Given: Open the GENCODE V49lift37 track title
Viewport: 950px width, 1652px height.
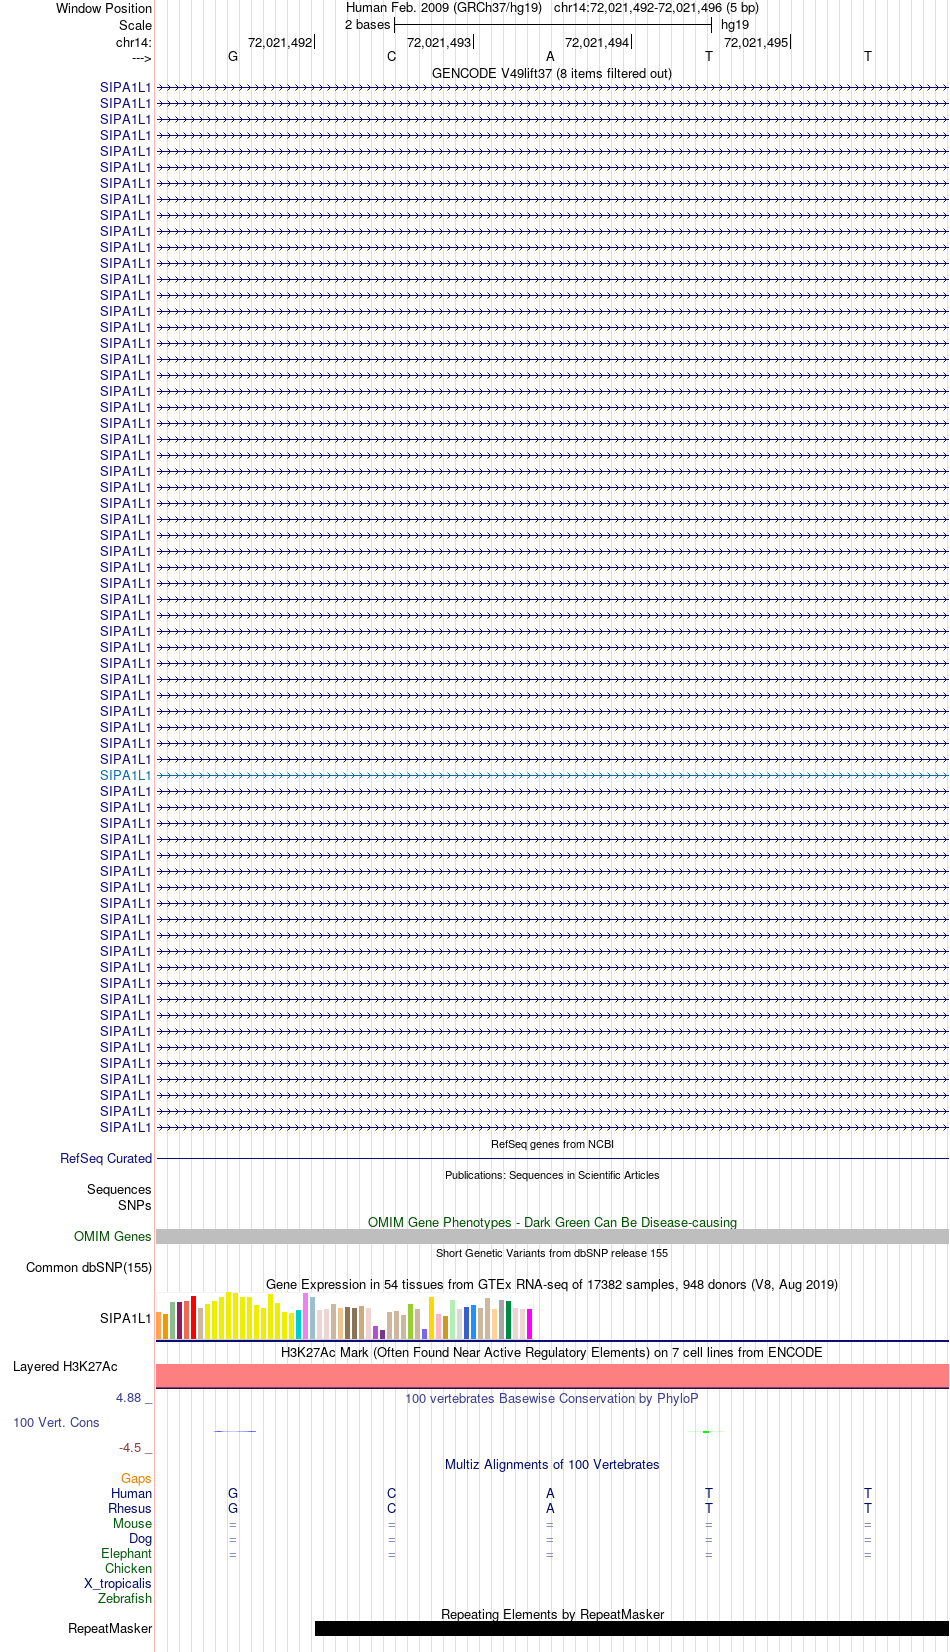Looking at the screenshot, I should 552,73.
